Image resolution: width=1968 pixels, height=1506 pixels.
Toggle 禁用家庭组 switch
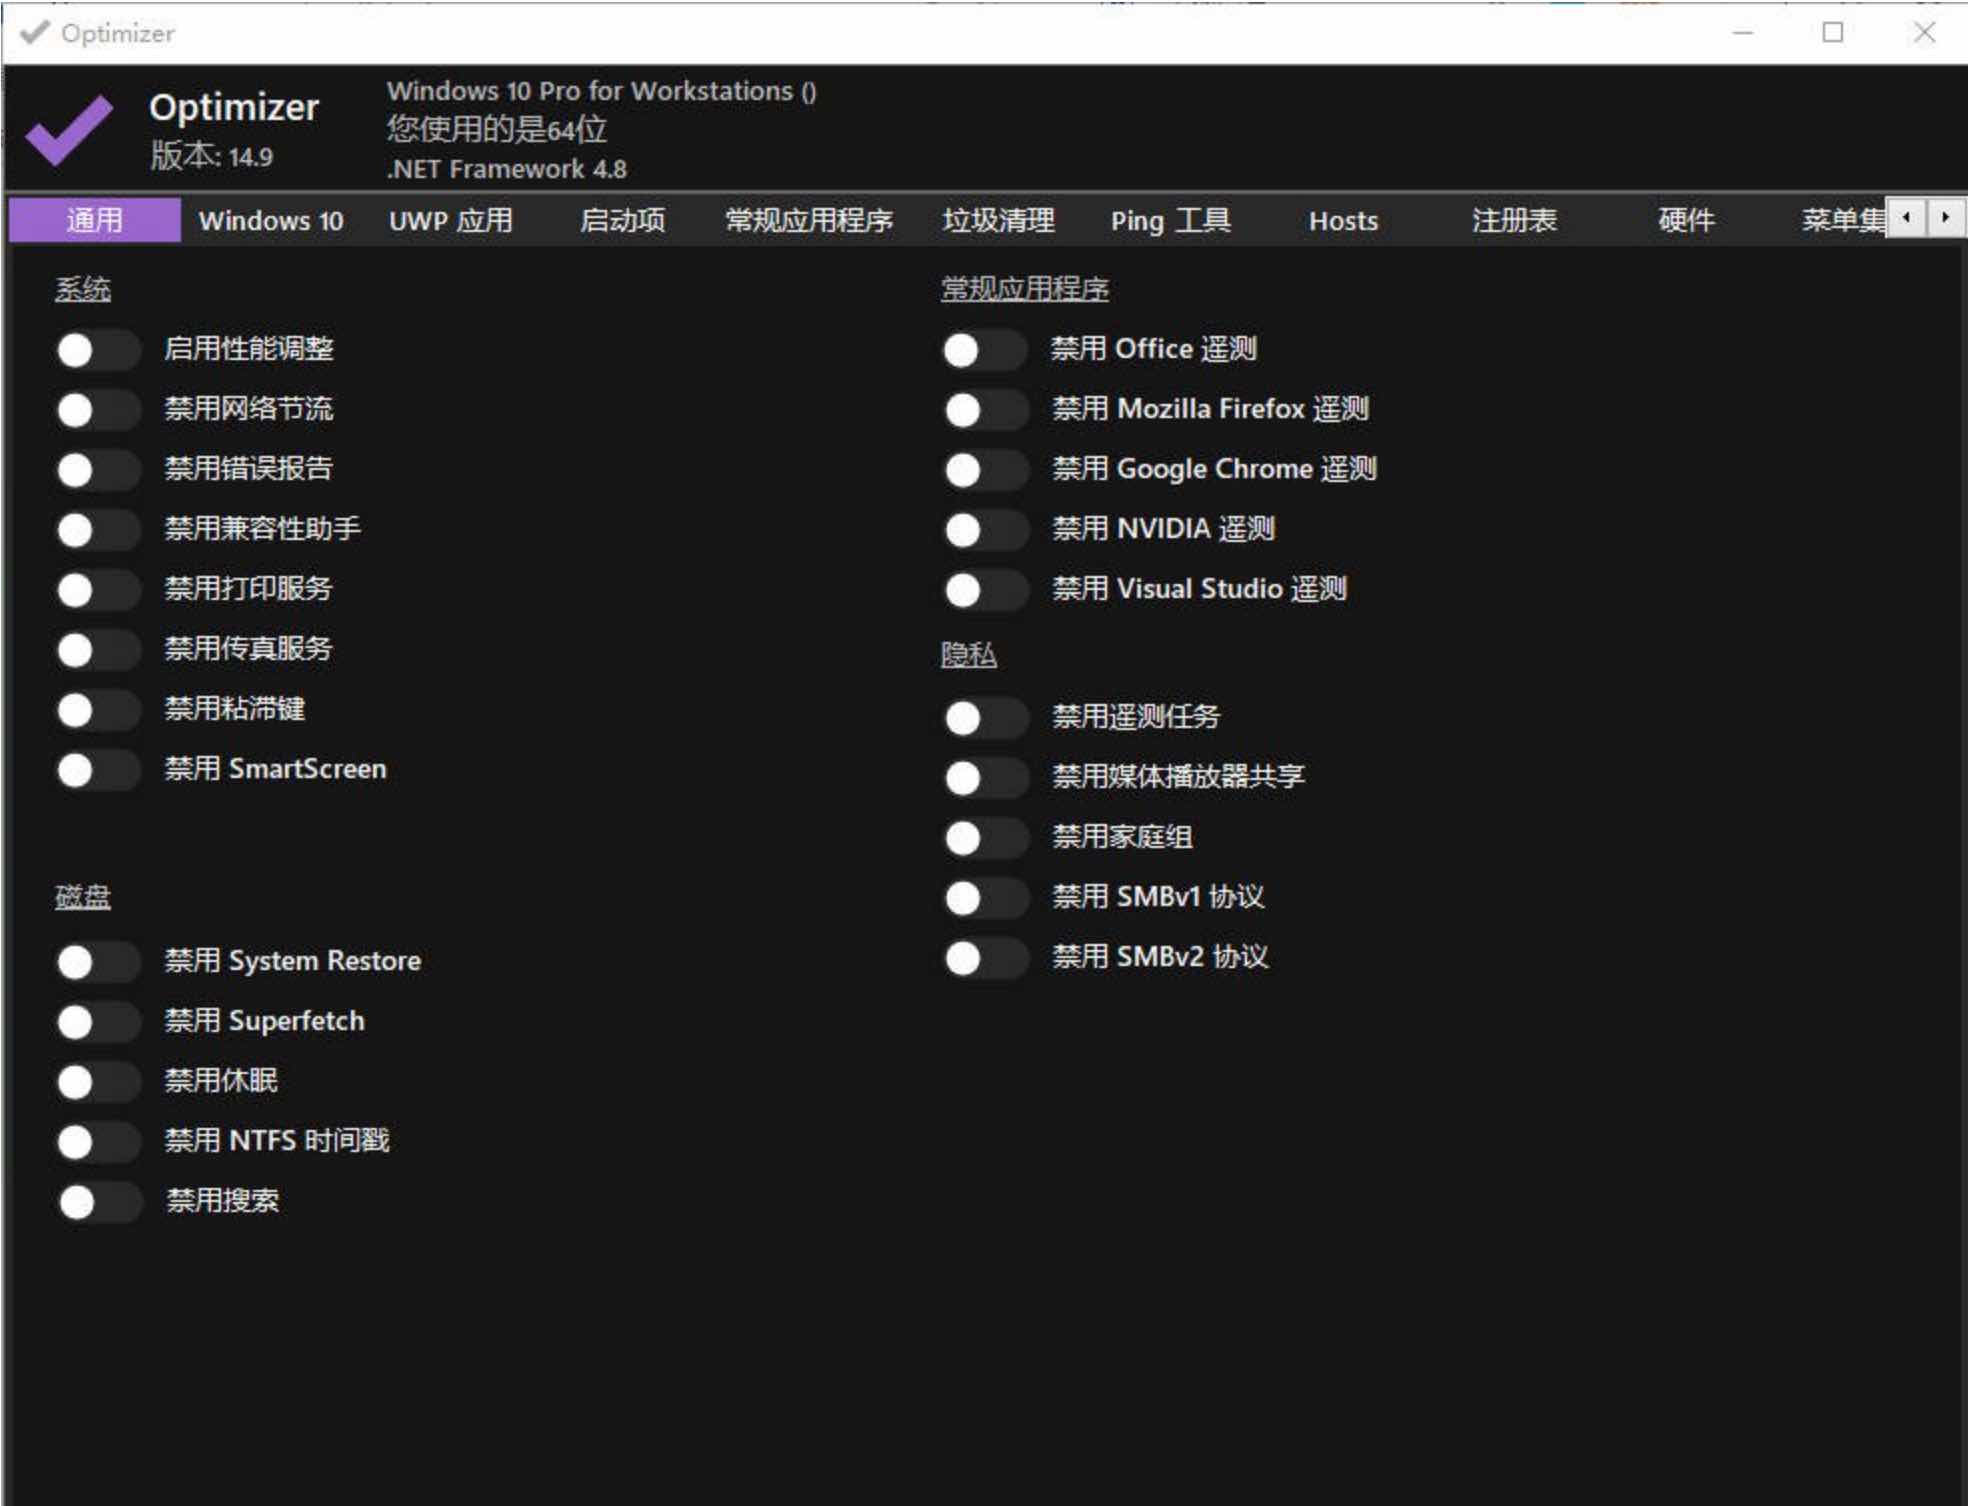(x=985, y=838)
